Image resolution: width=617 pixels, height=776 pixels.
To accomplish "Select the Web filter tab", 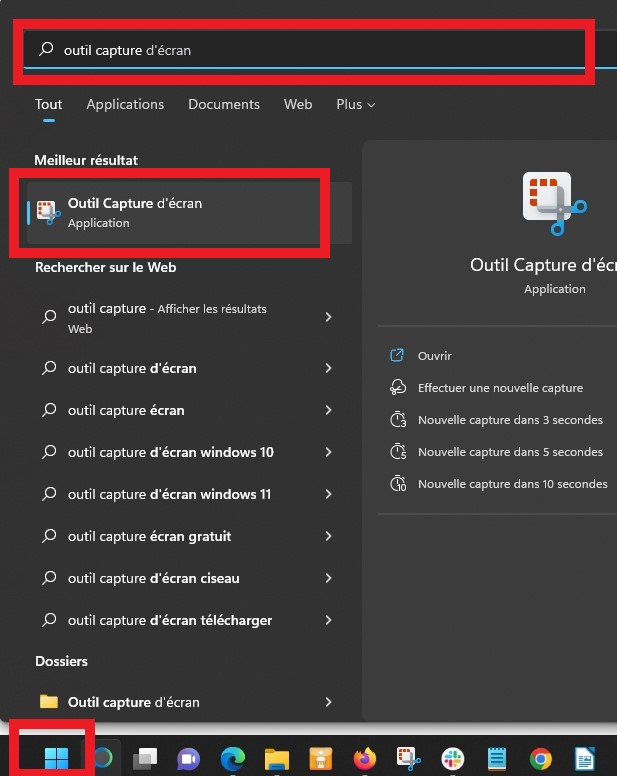I will [298, 104].
